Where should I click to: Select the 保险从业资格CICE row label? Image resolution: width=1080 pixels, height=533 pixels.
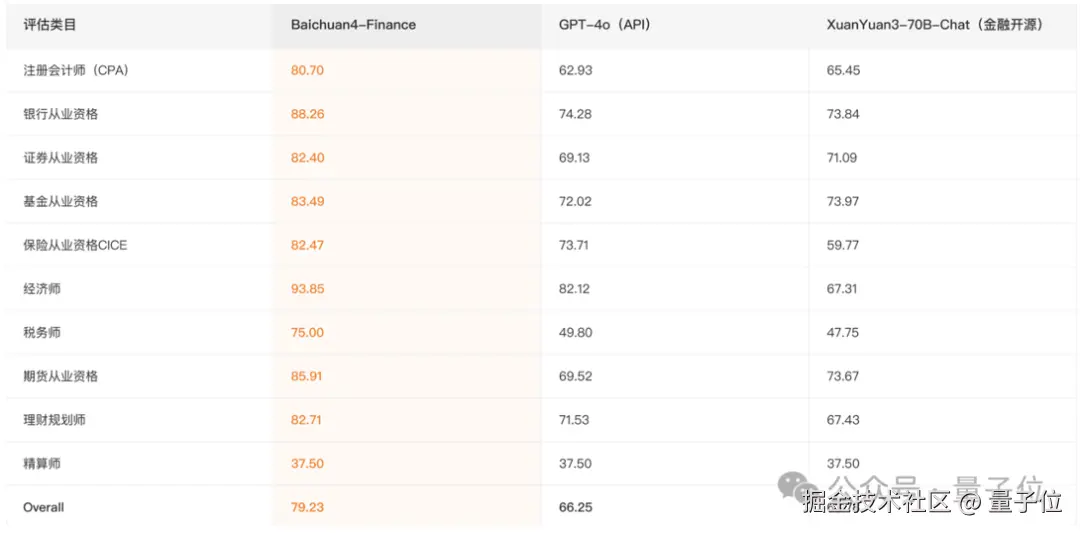click(75, 245)
